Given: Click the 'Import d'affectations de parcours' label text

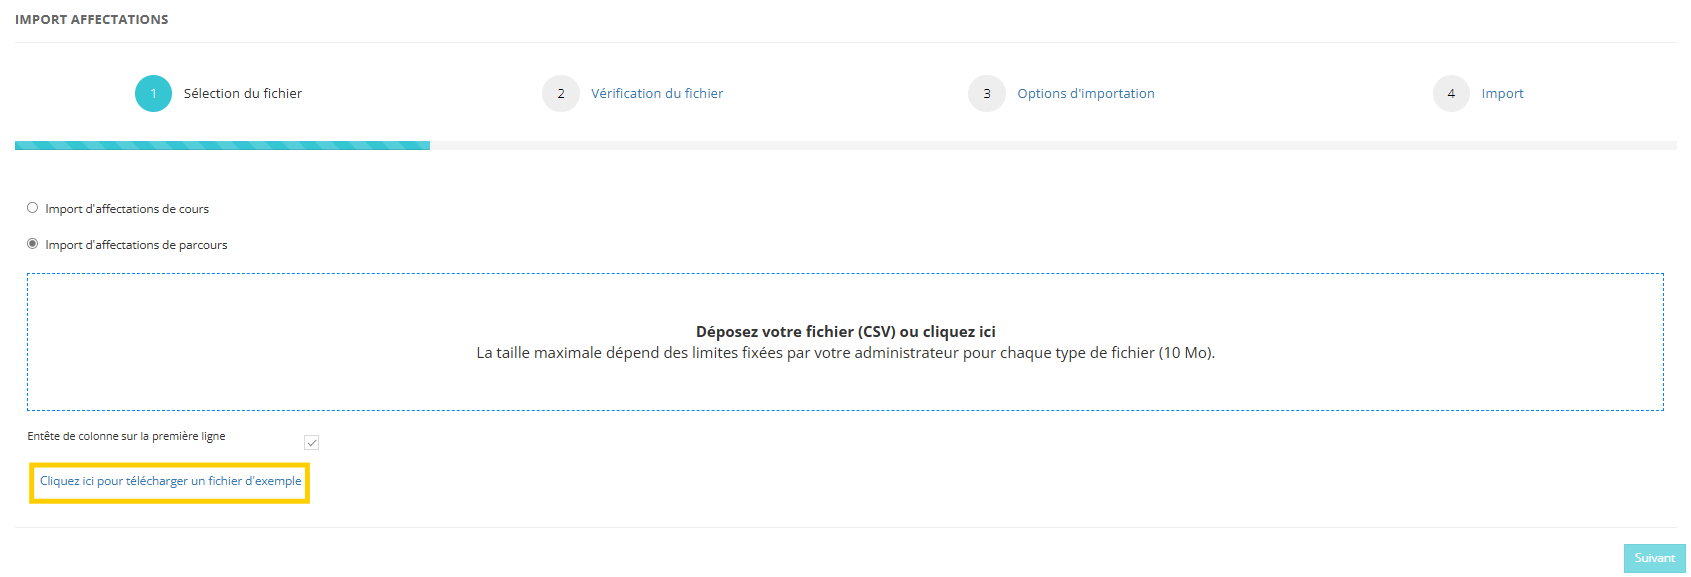Looking at the screenshot, I should [x=136, y=245].
